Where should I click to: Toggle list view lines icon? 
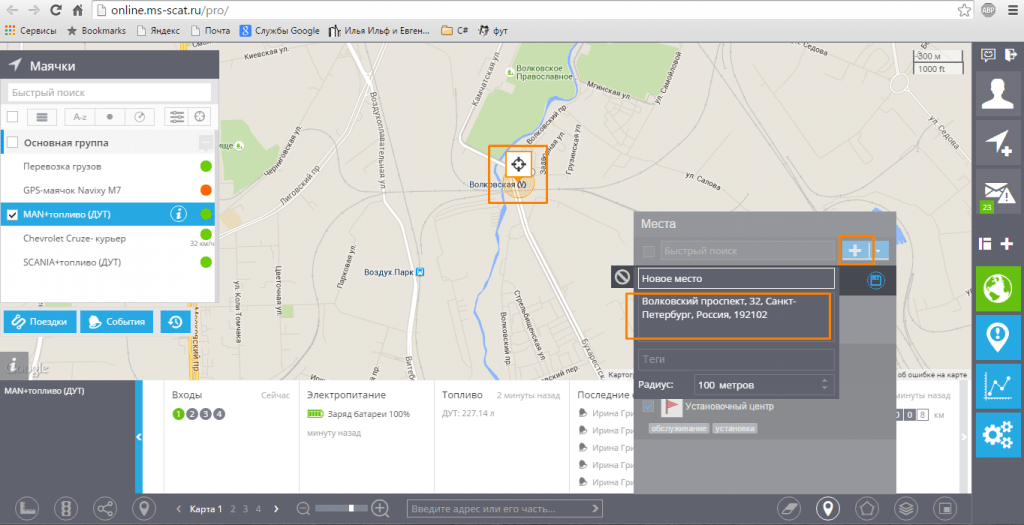(x=42, y=117)
